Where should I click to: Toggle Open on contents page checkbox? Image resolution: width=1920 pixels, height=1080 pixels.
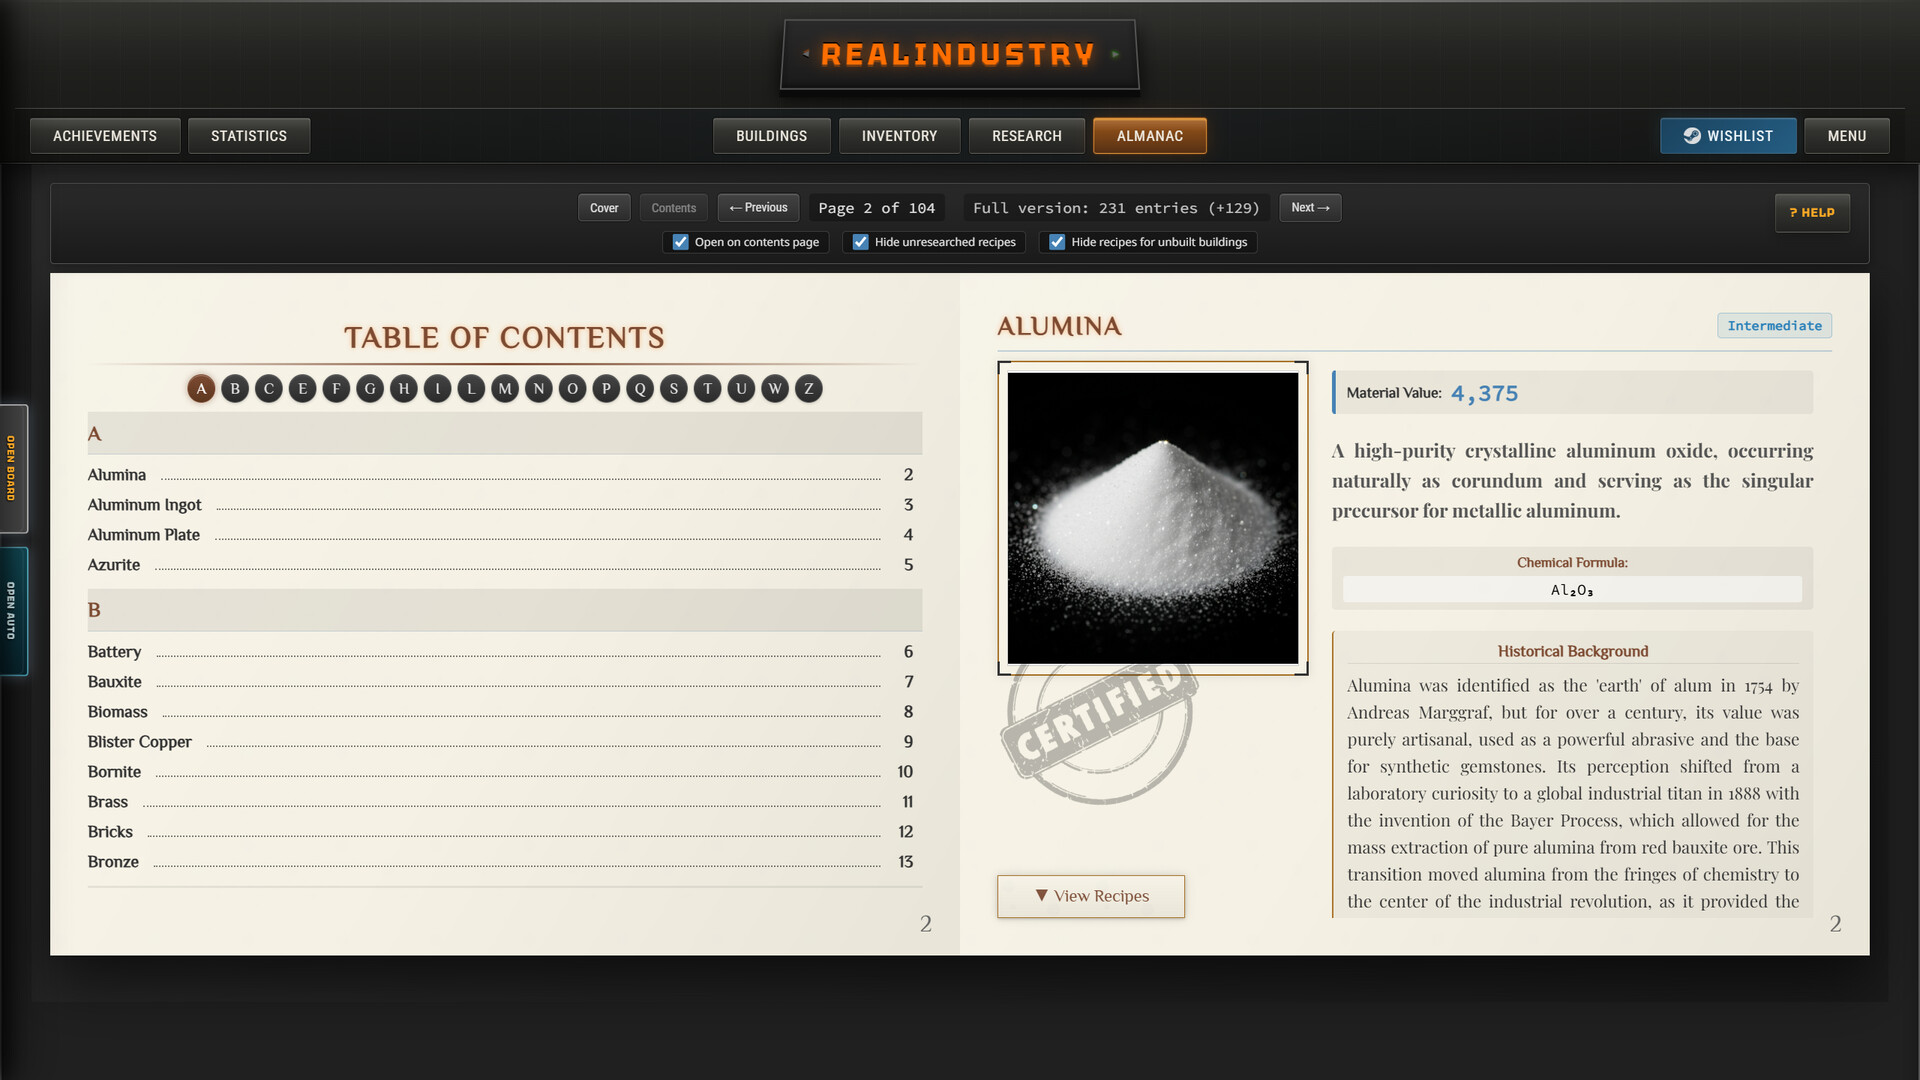tap(681, 242)
